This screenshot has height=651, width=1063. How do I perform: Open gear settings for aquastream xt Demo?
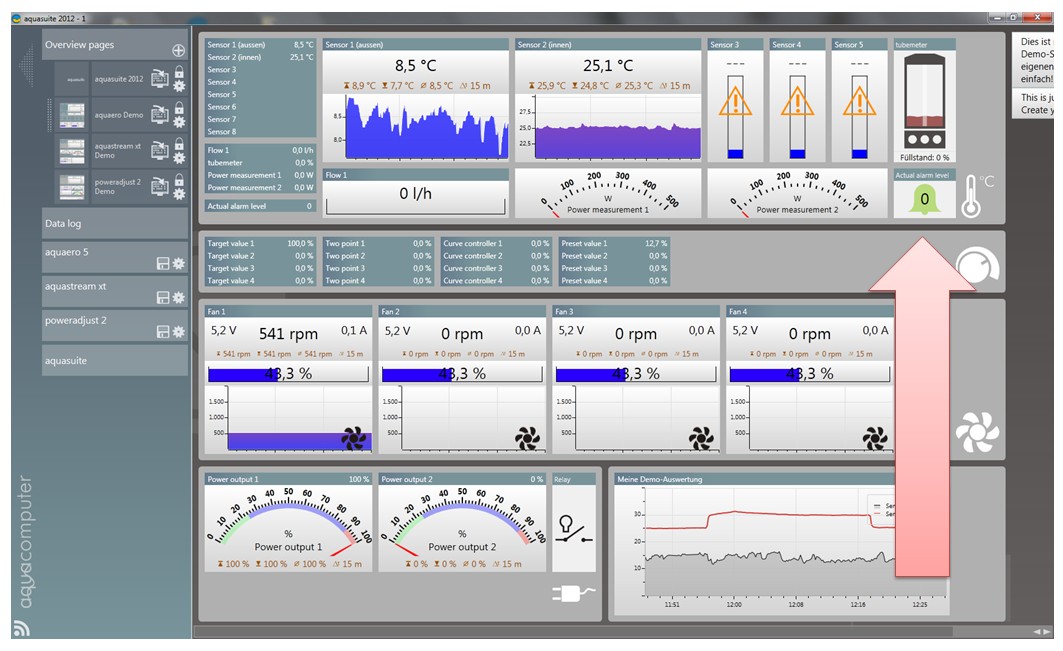179,158
